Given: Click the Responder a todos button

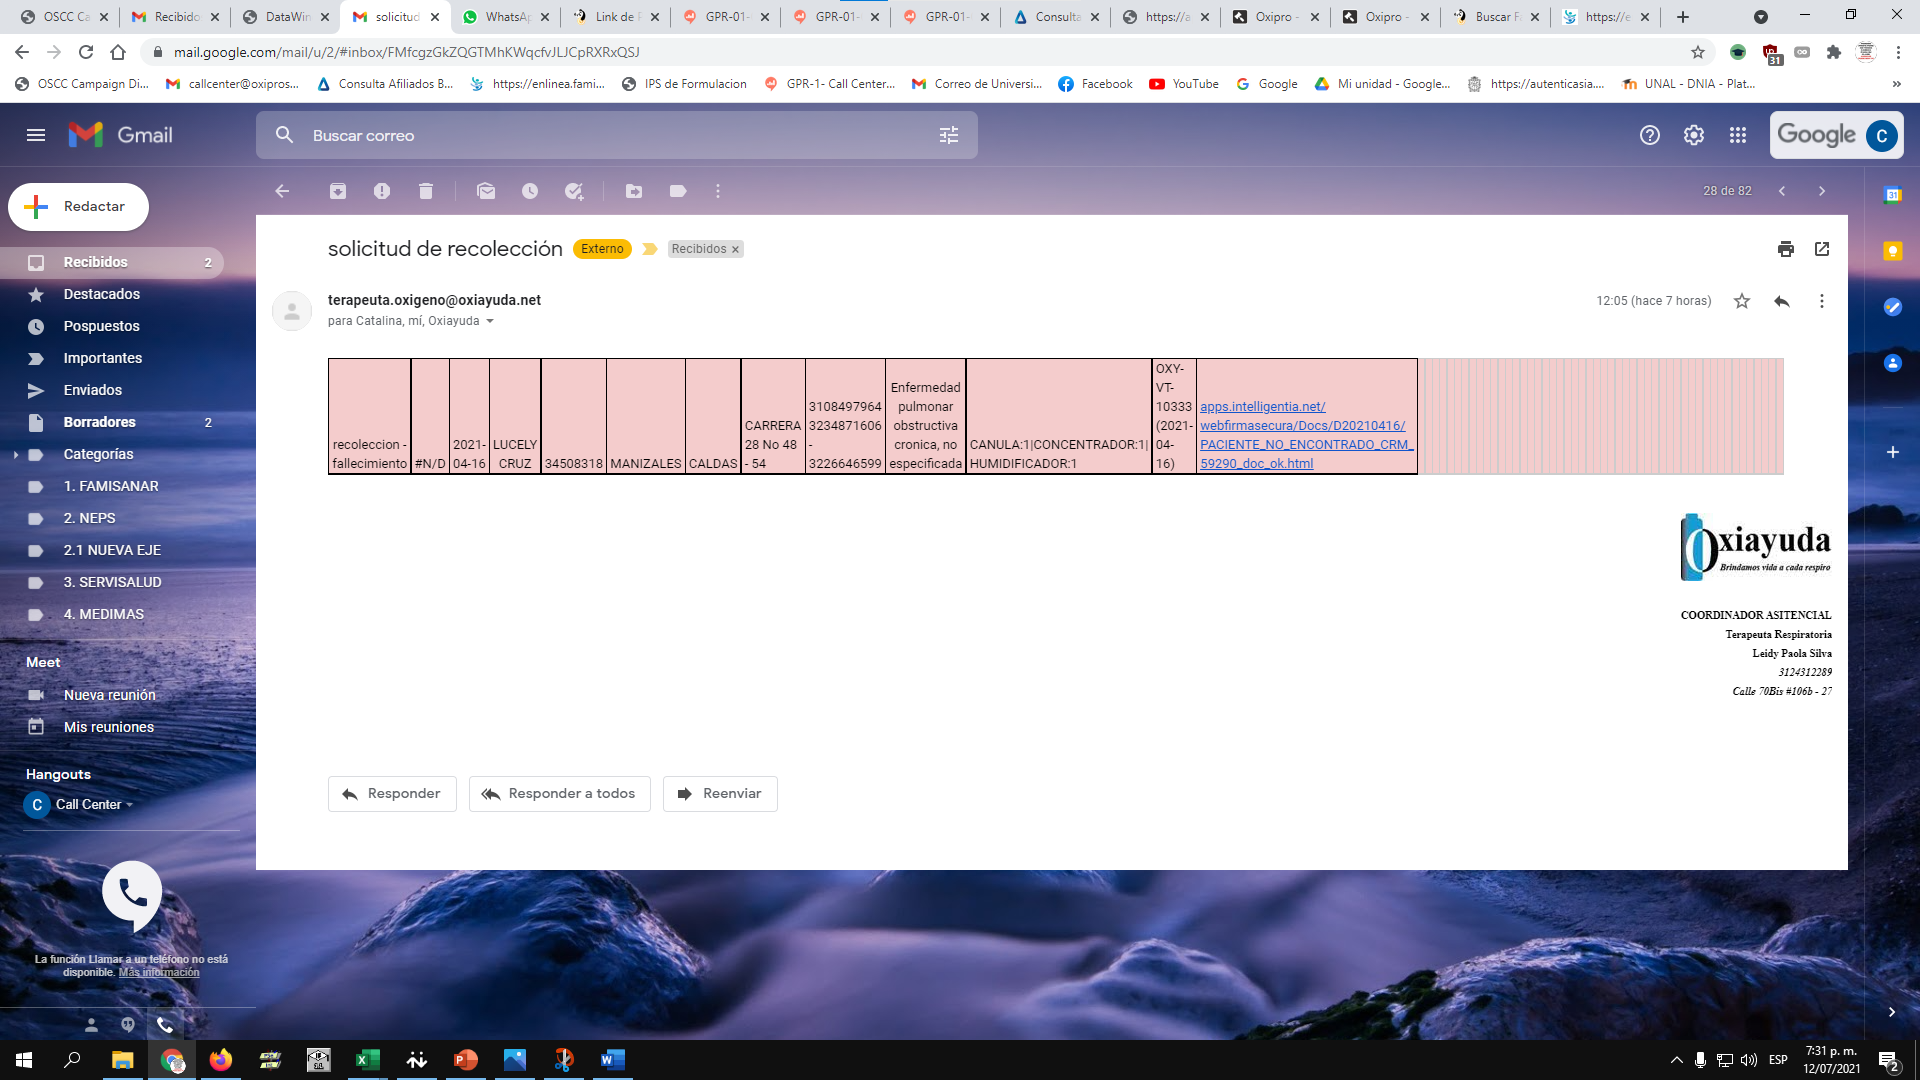Looking at the screenshot, I should (560, 794).
